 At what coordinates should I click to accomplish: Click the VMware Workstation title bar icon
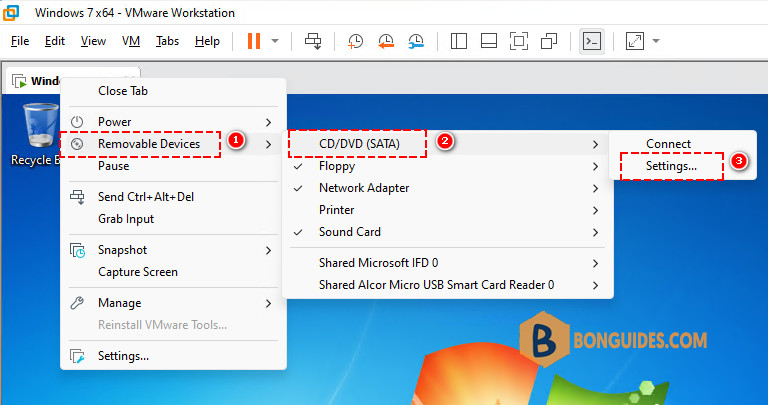pos(11,12)
